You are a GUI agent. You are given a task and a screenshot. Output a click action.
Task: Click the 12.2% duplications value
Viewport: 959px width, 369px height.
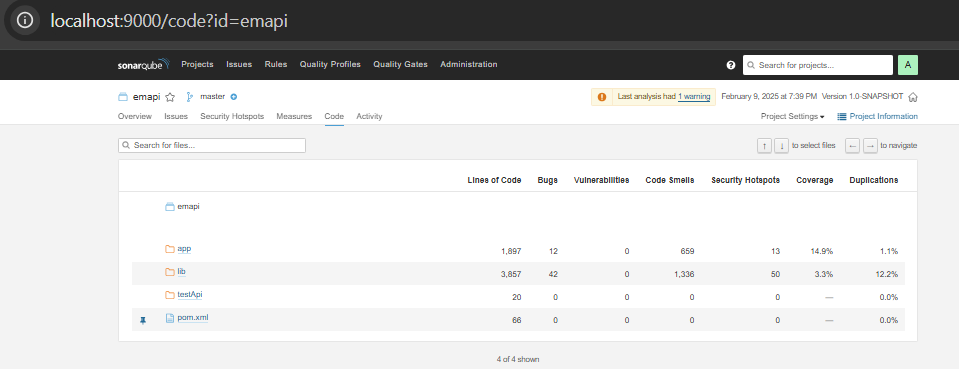(x=887, y=274)
